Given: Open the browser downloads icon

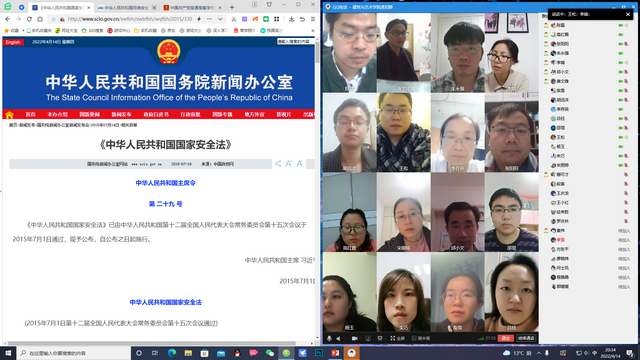Looking at the screenshot, I should pyautogui.click(x=291, y=19).
